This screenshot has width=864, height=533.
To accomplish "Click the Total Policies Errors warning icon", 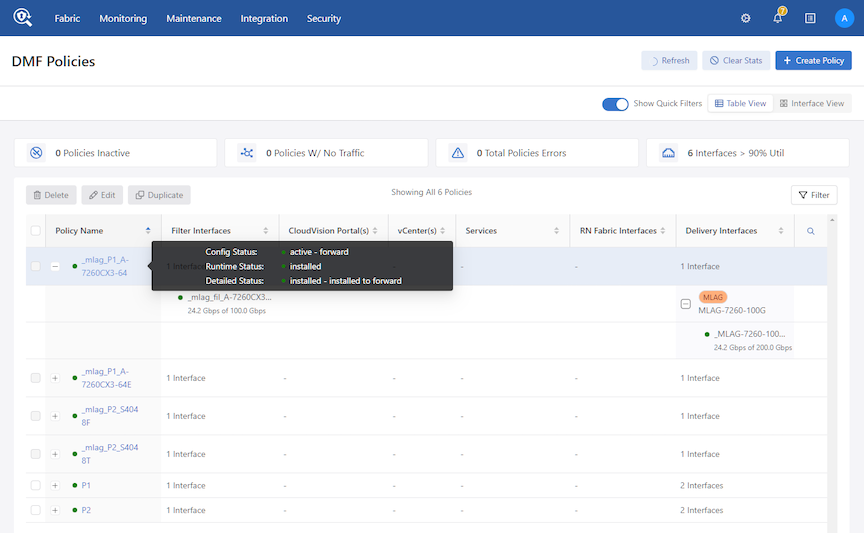I will (x=457, y=153).
